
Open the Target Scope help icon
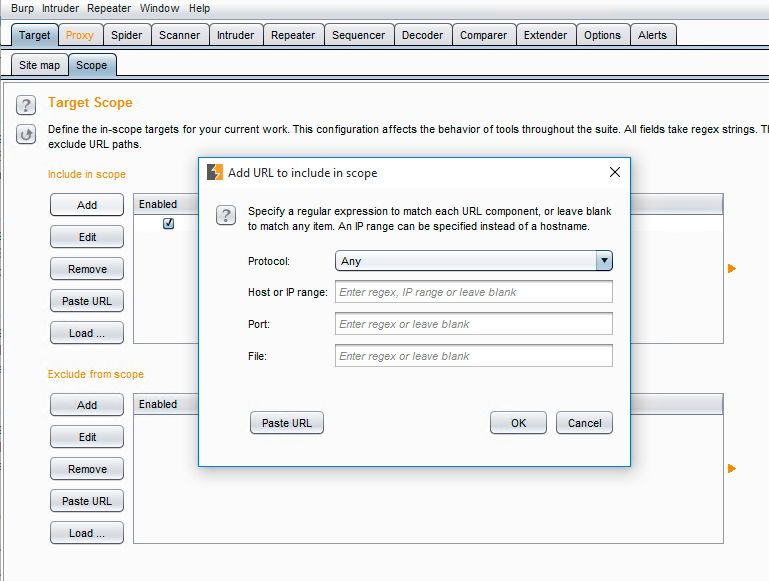tap(26, 105)
